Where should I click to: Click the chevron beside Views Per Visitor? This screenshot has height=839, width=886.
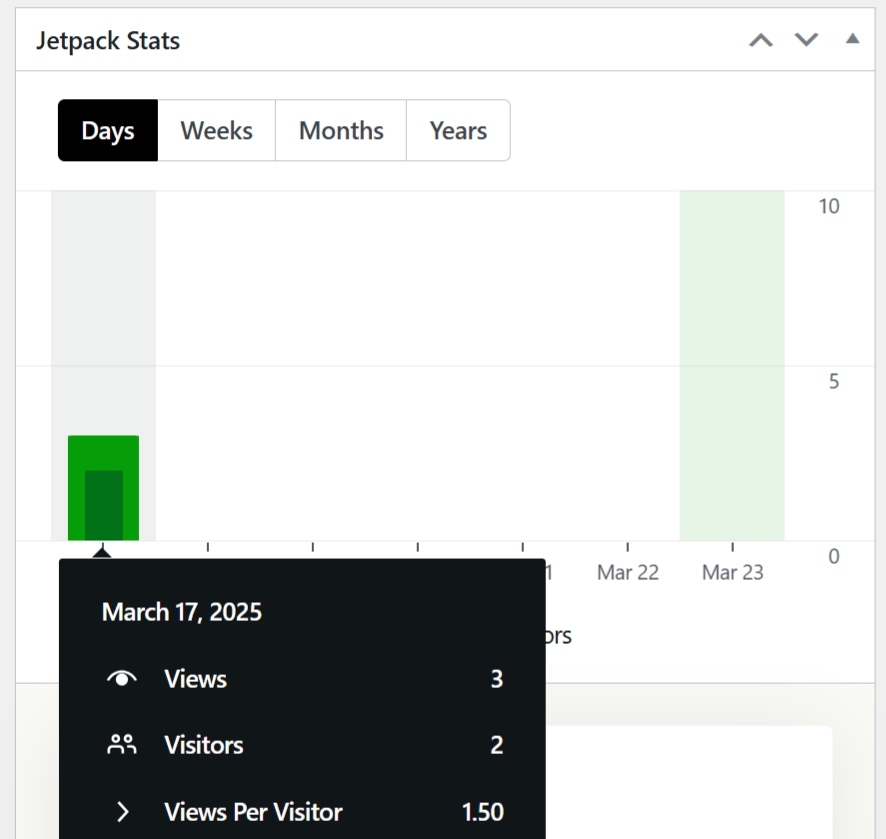pyautogui.click(x=123, y=812)
